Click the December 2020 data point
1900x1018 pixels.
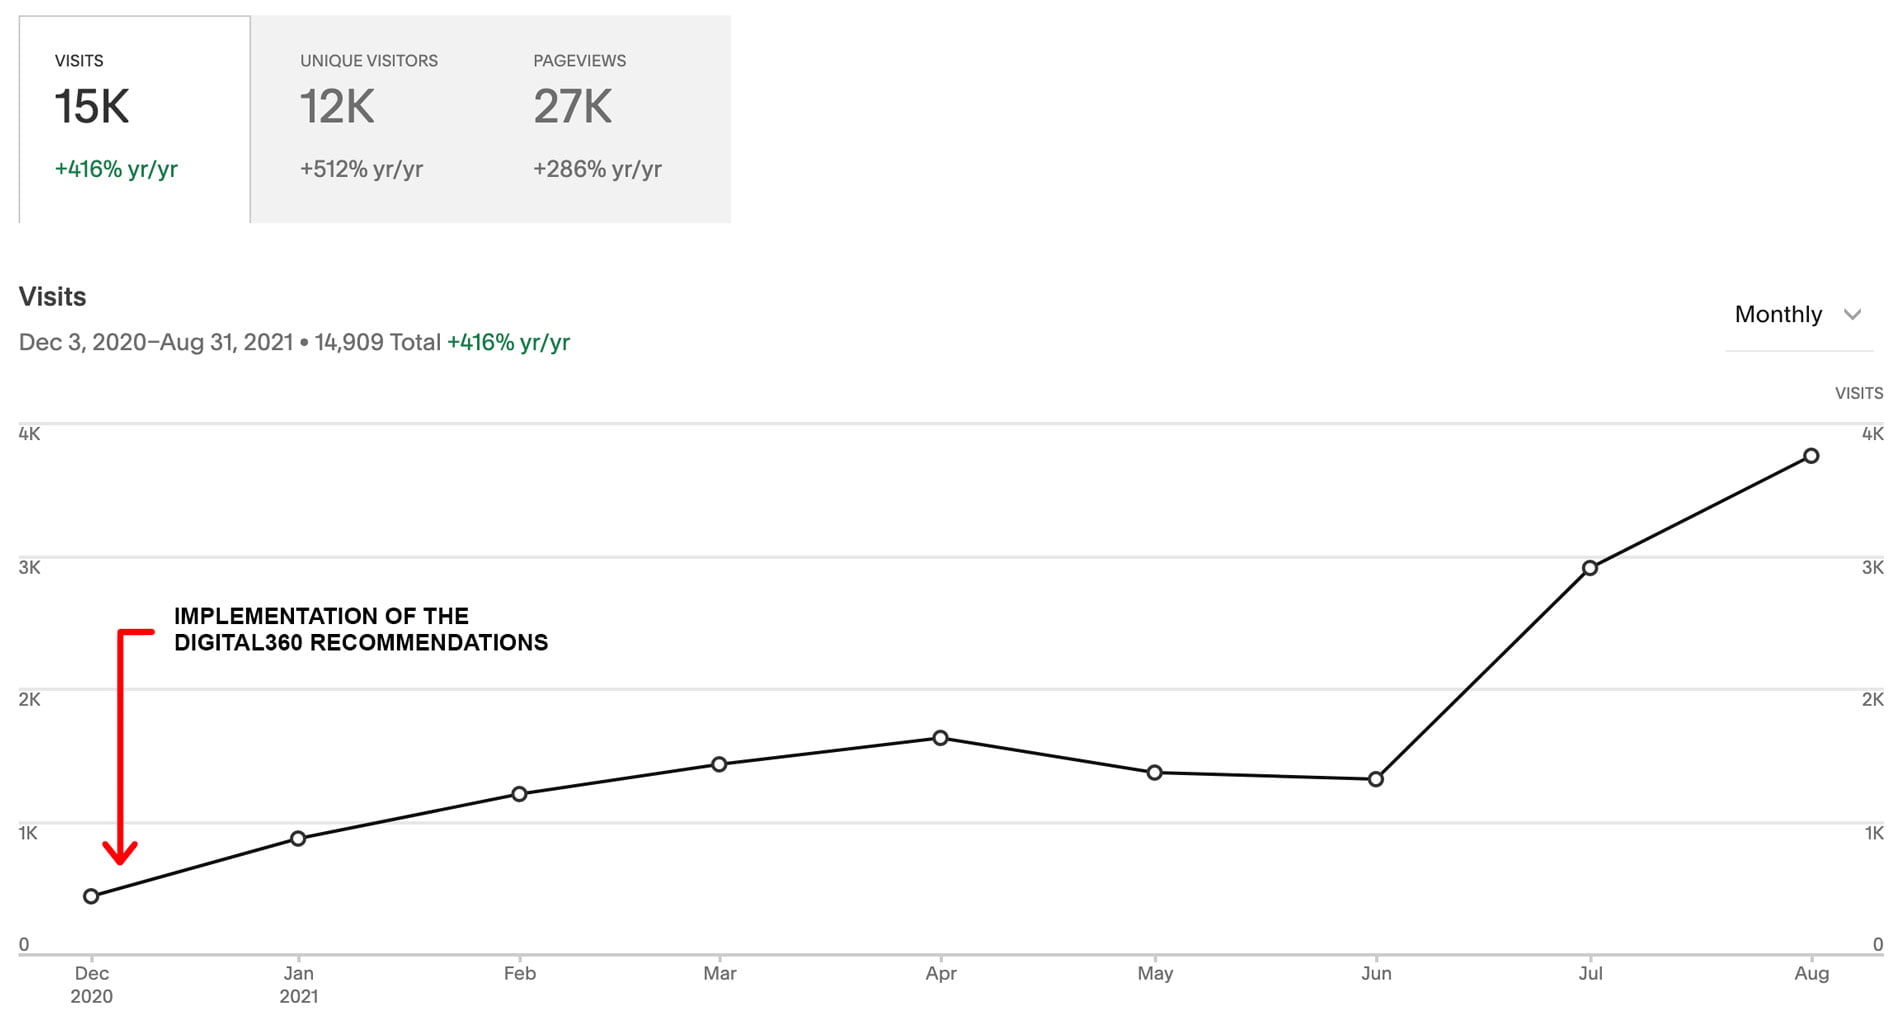coord(91,896)
